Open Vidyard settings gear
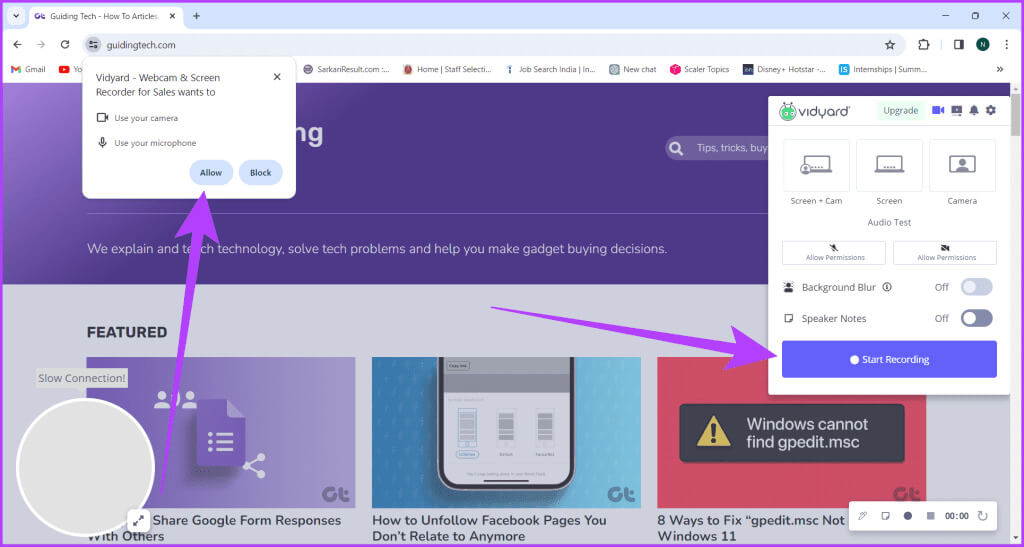 coord(991,110)
